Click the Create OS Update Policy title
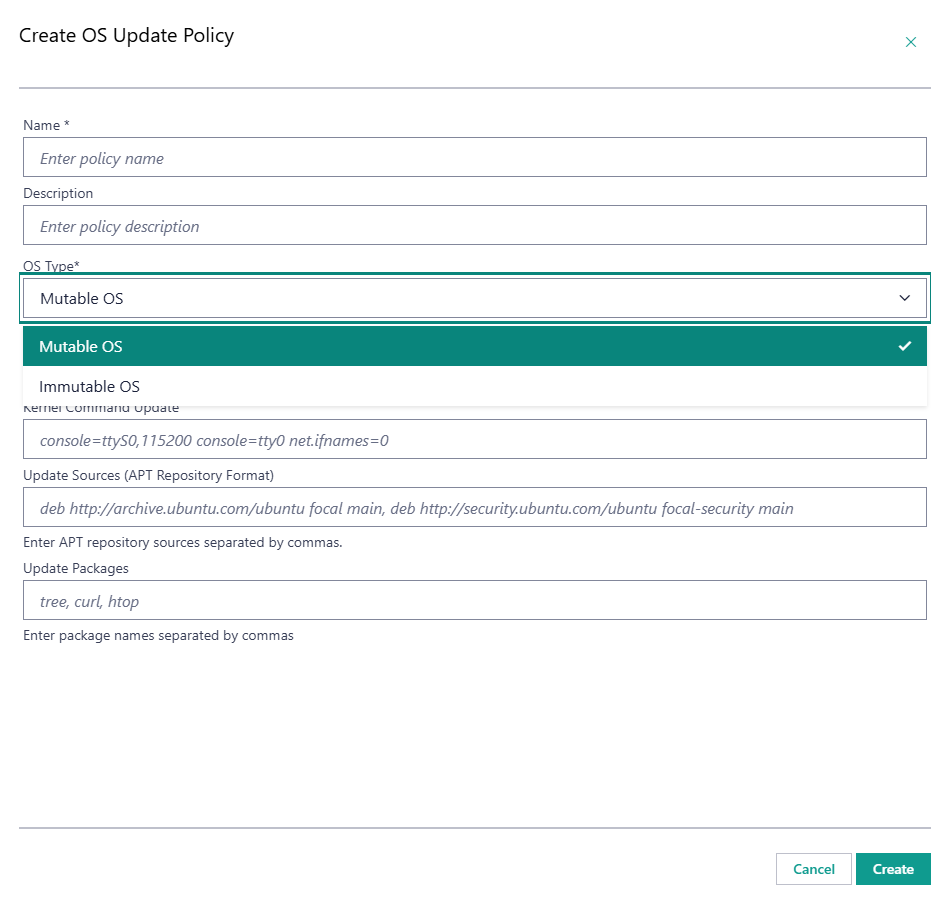This screenshot has height=900, width=944. (126, 34)
